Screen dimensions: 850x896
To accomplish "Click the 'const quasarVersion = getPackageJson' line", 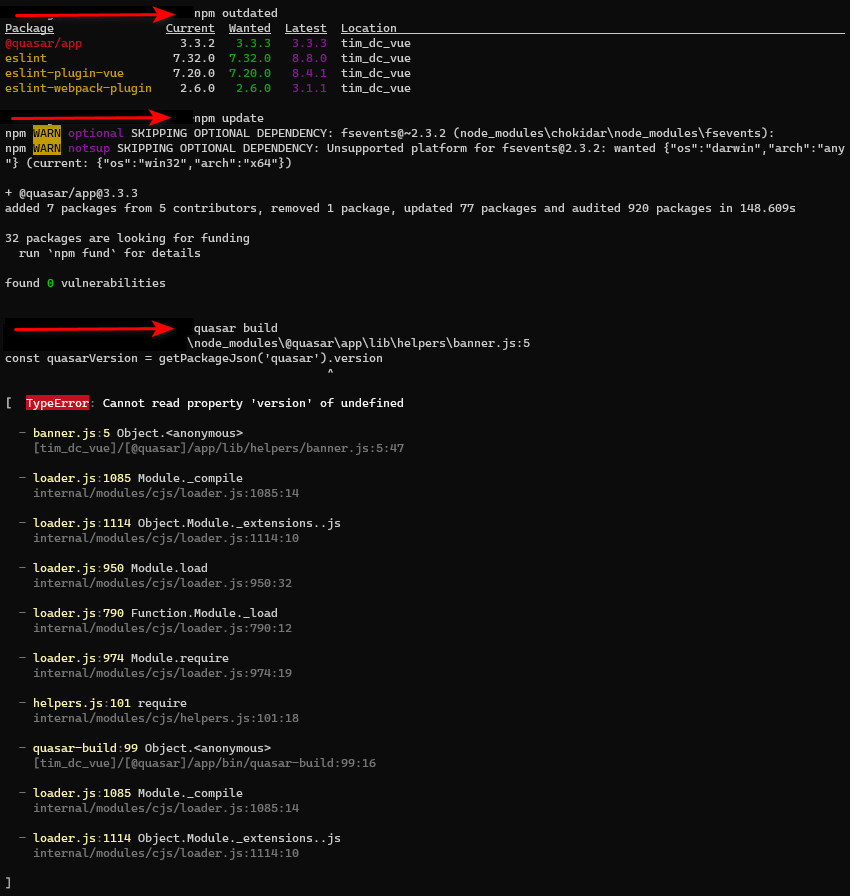I will (x=194, y=358).
